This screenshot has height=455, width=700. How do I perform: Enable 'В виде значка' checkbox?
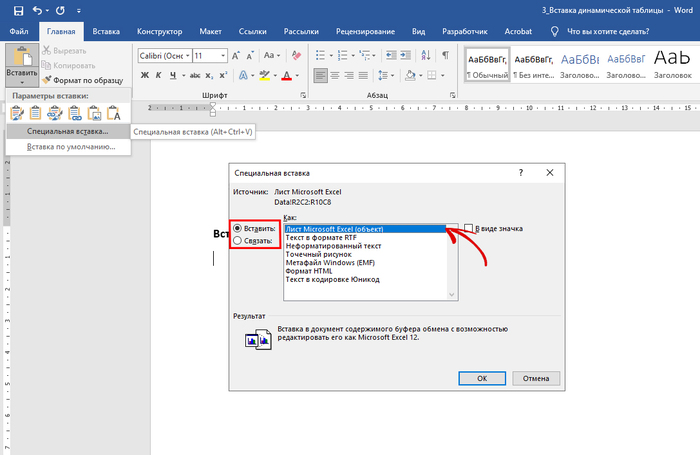point(468,228)
